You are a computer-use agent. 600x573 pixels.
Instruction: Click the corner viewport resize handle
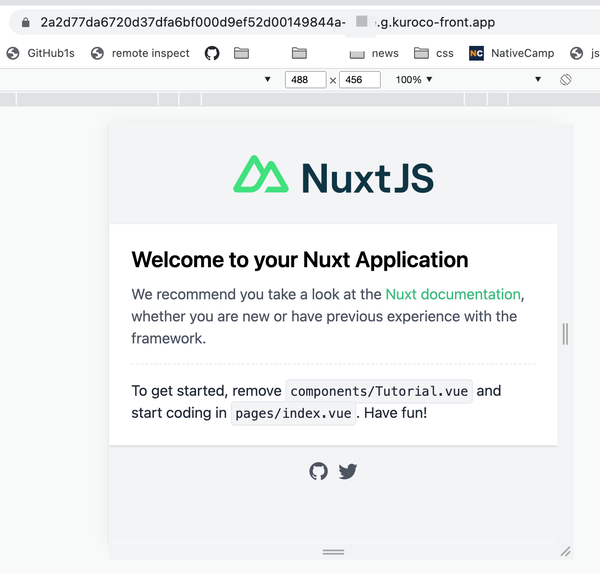(x=566, y=552)
